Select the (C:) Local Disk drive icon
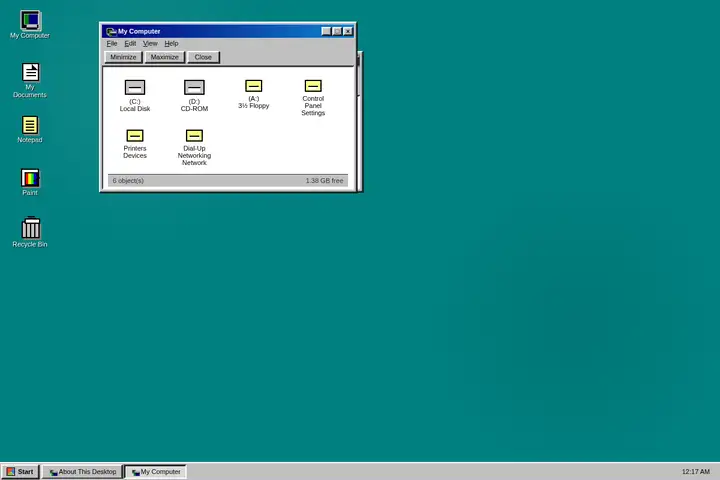The height and width of the screenshot is (480, 720). click(135, 96)
